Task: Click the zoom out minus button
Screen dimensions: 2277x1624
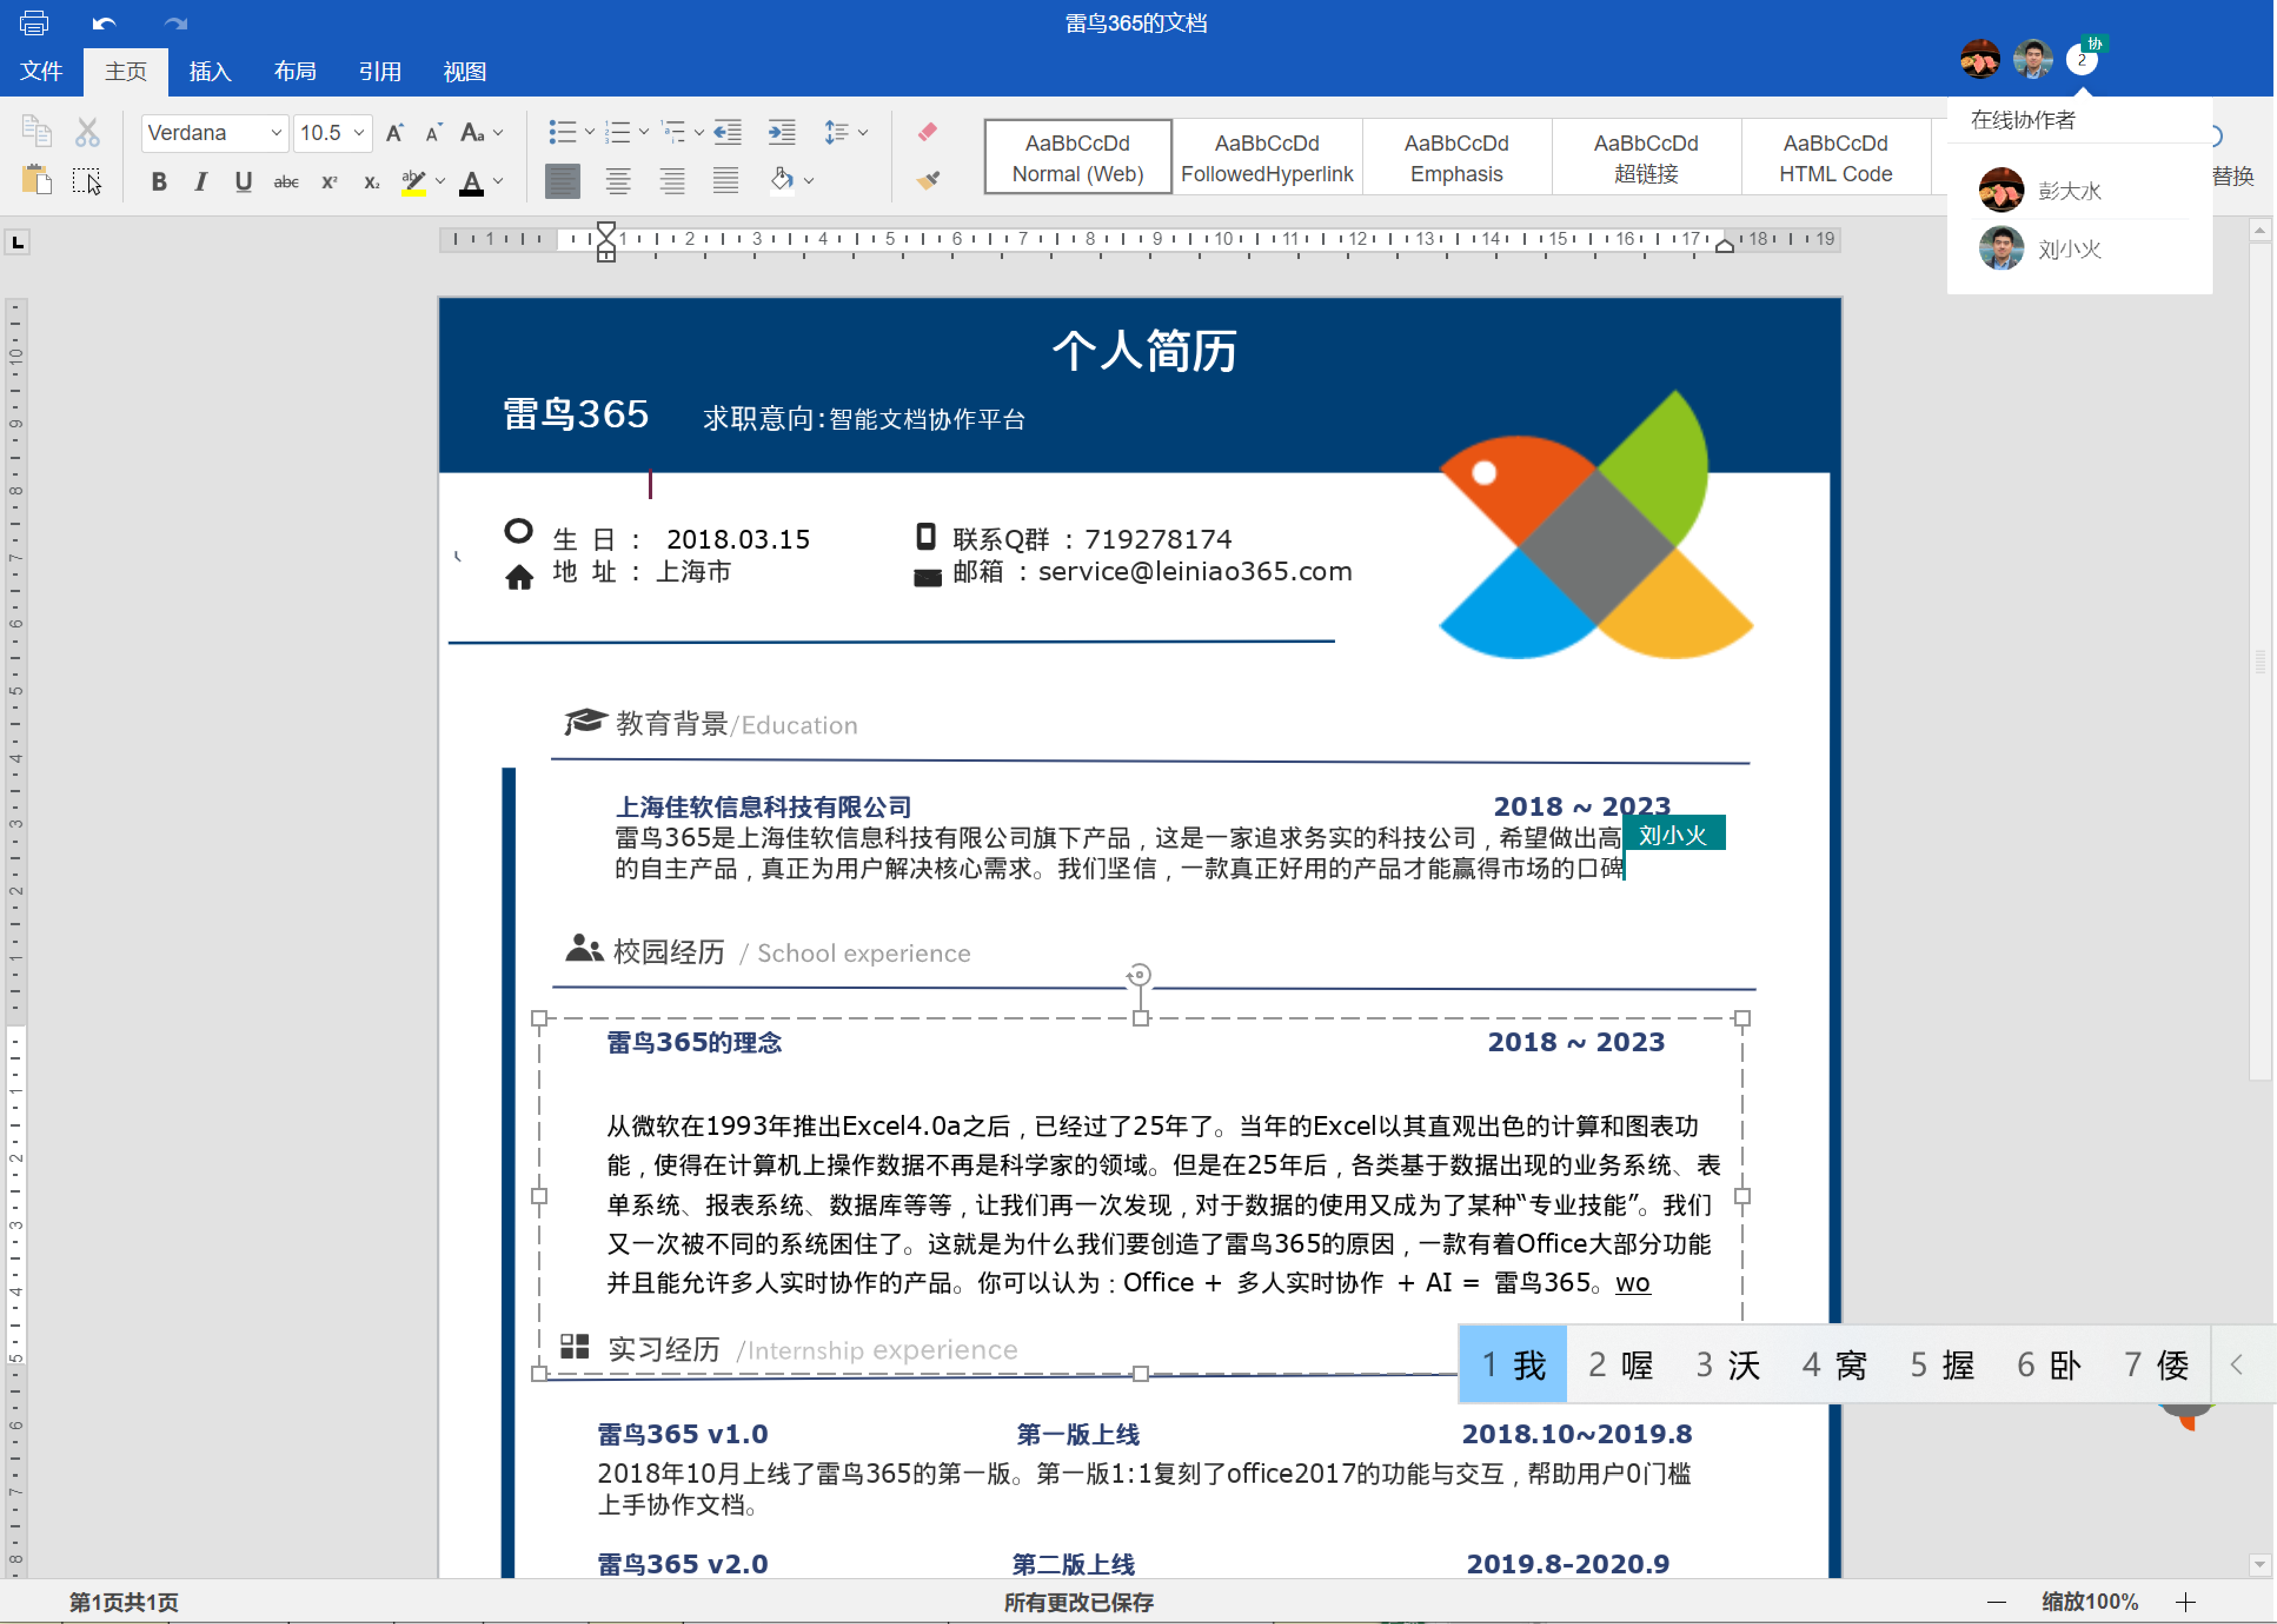Action: [1996, 1602]
